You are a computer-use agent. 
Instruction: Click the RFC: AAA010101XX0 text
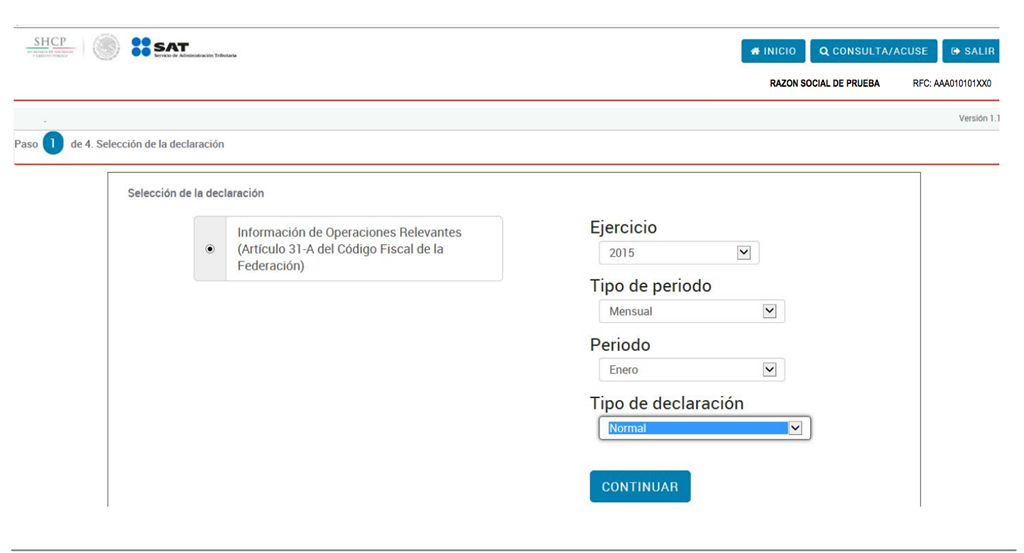point(952,84)
